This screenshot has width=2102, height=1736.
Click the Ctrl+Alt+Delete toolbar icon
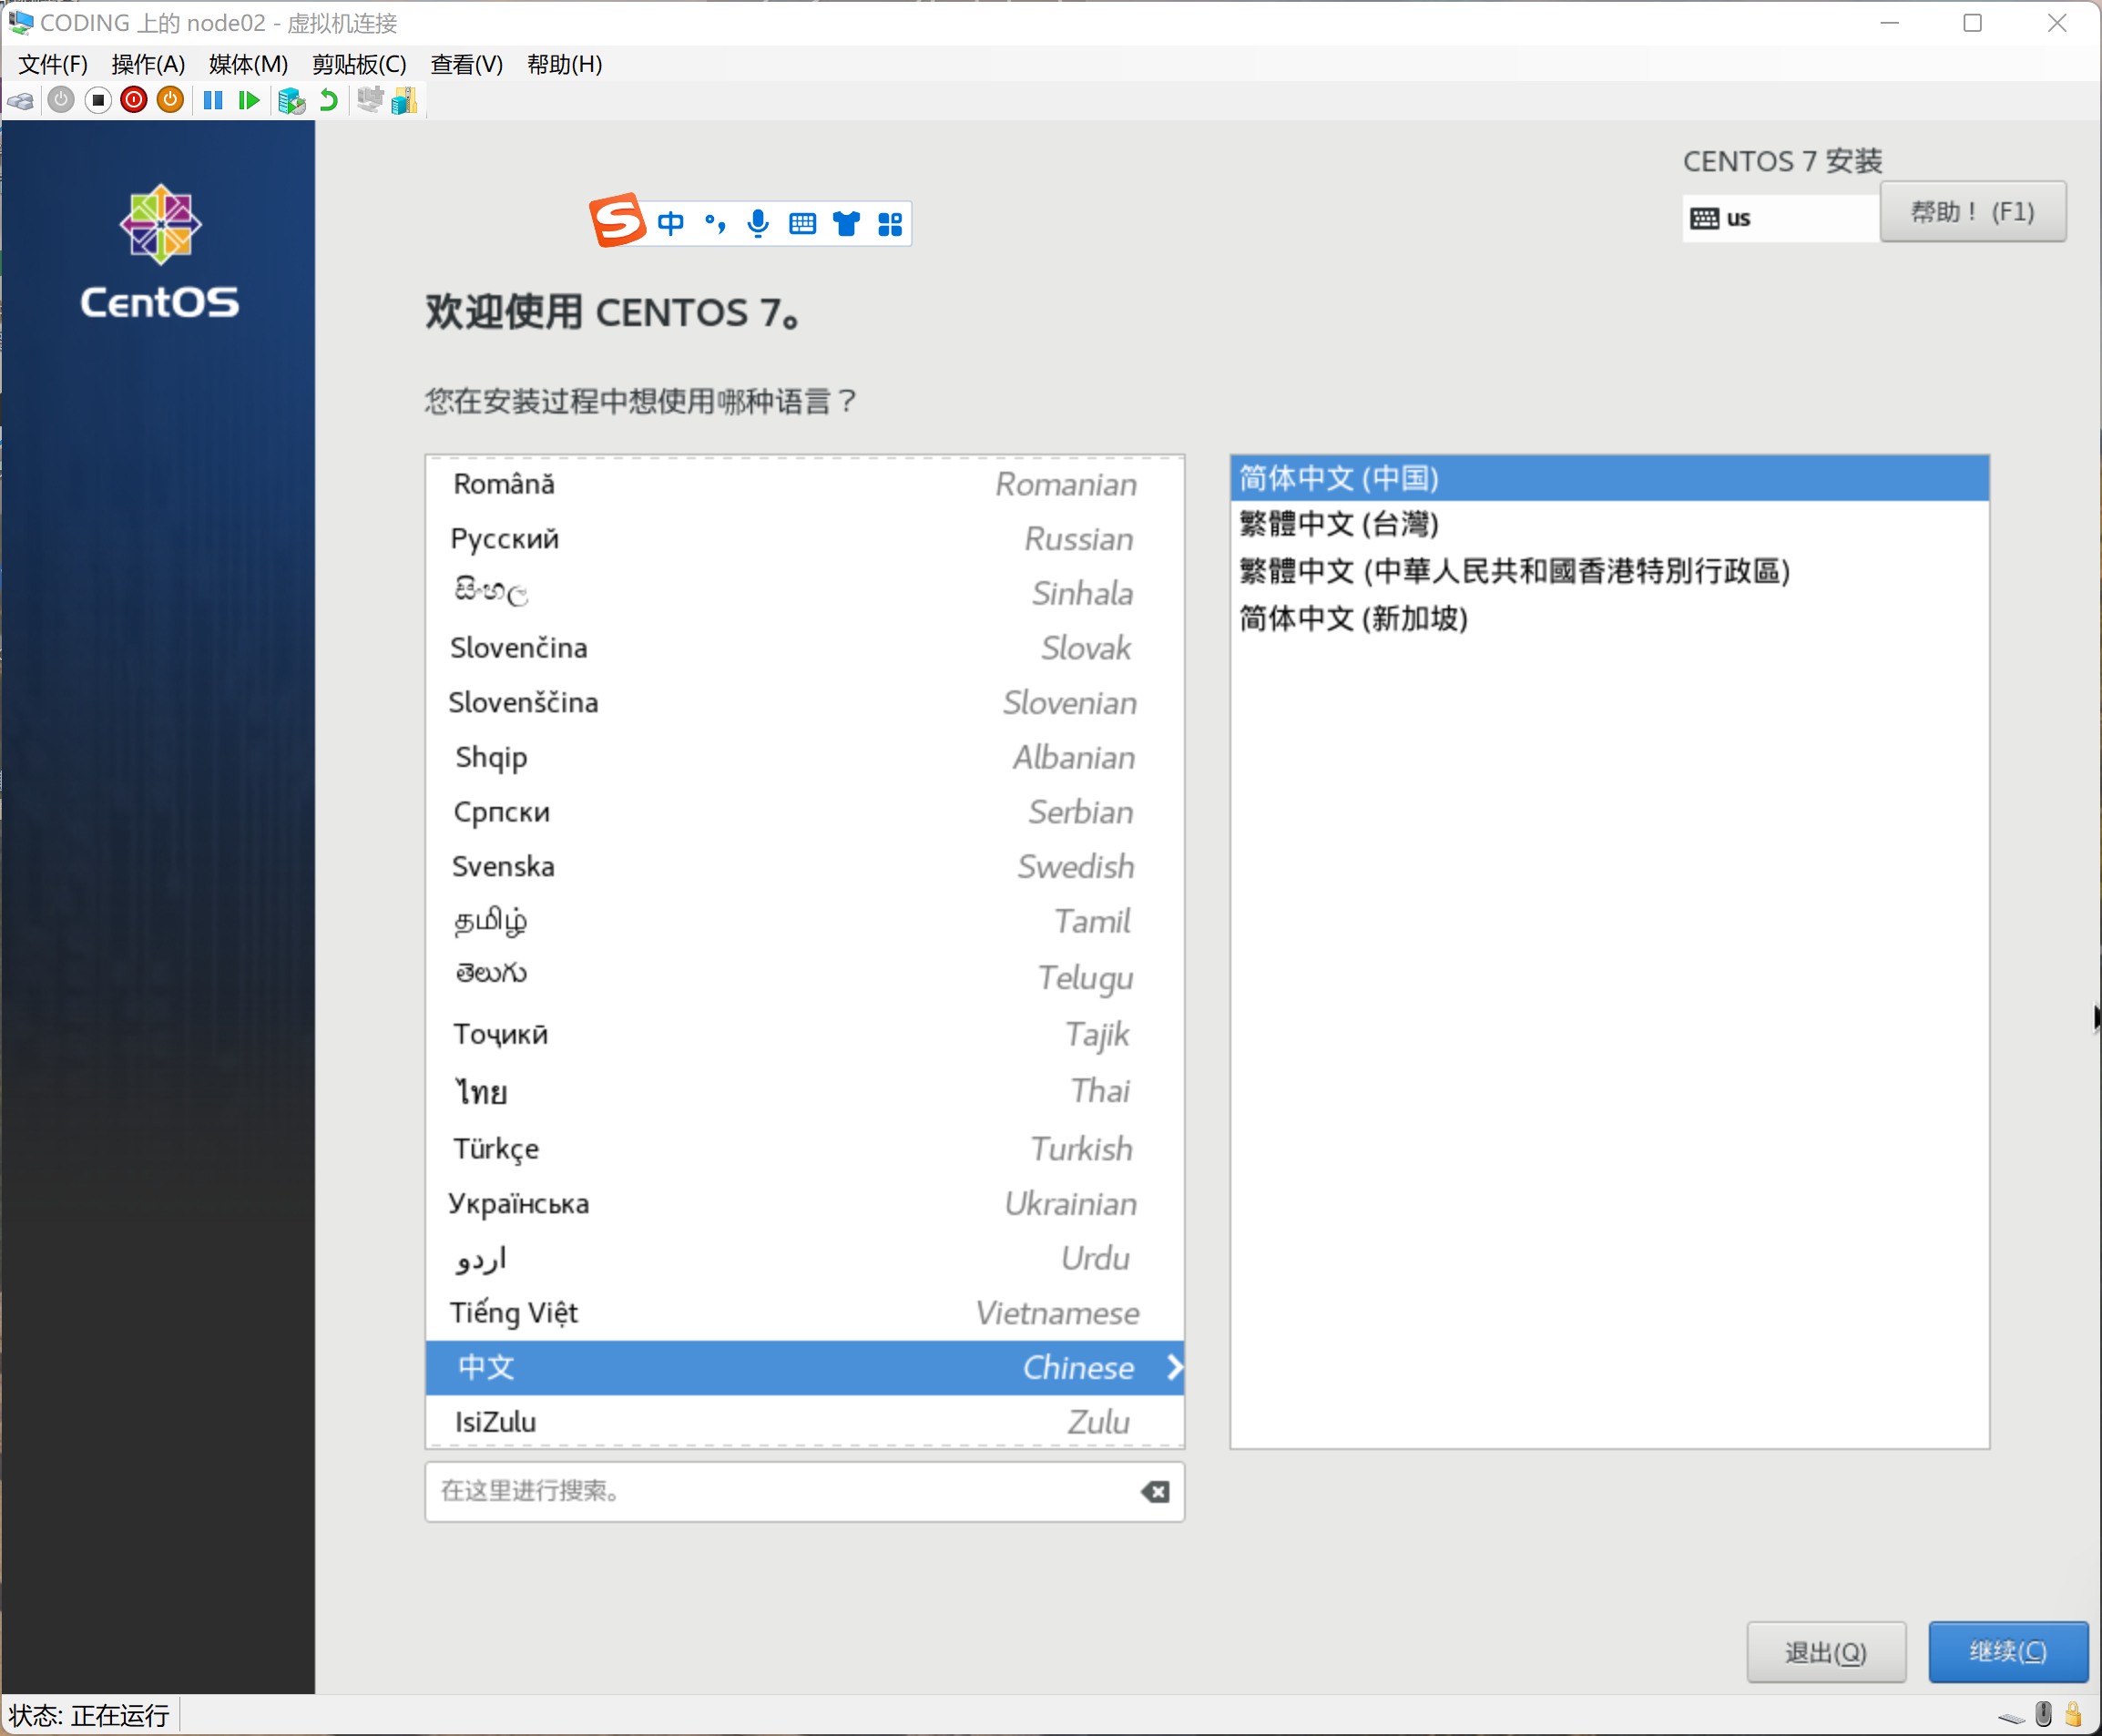click(20, 100)
